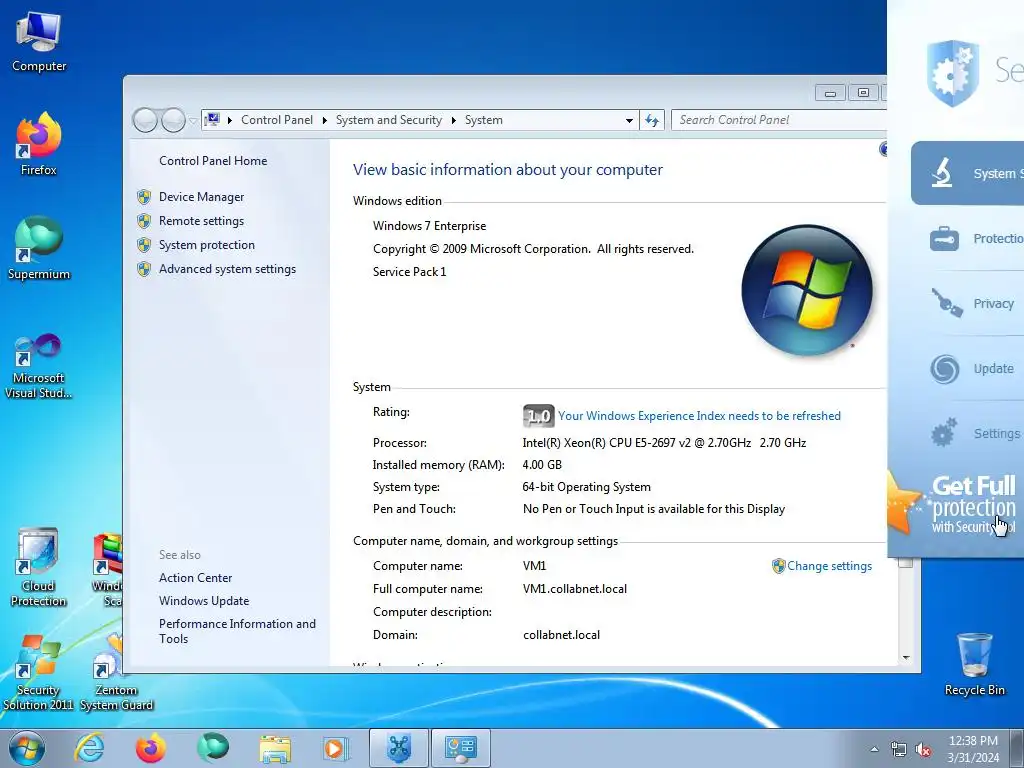Click the network tray icon
This screenshot has width=1024, height=768.
[899, 749]
